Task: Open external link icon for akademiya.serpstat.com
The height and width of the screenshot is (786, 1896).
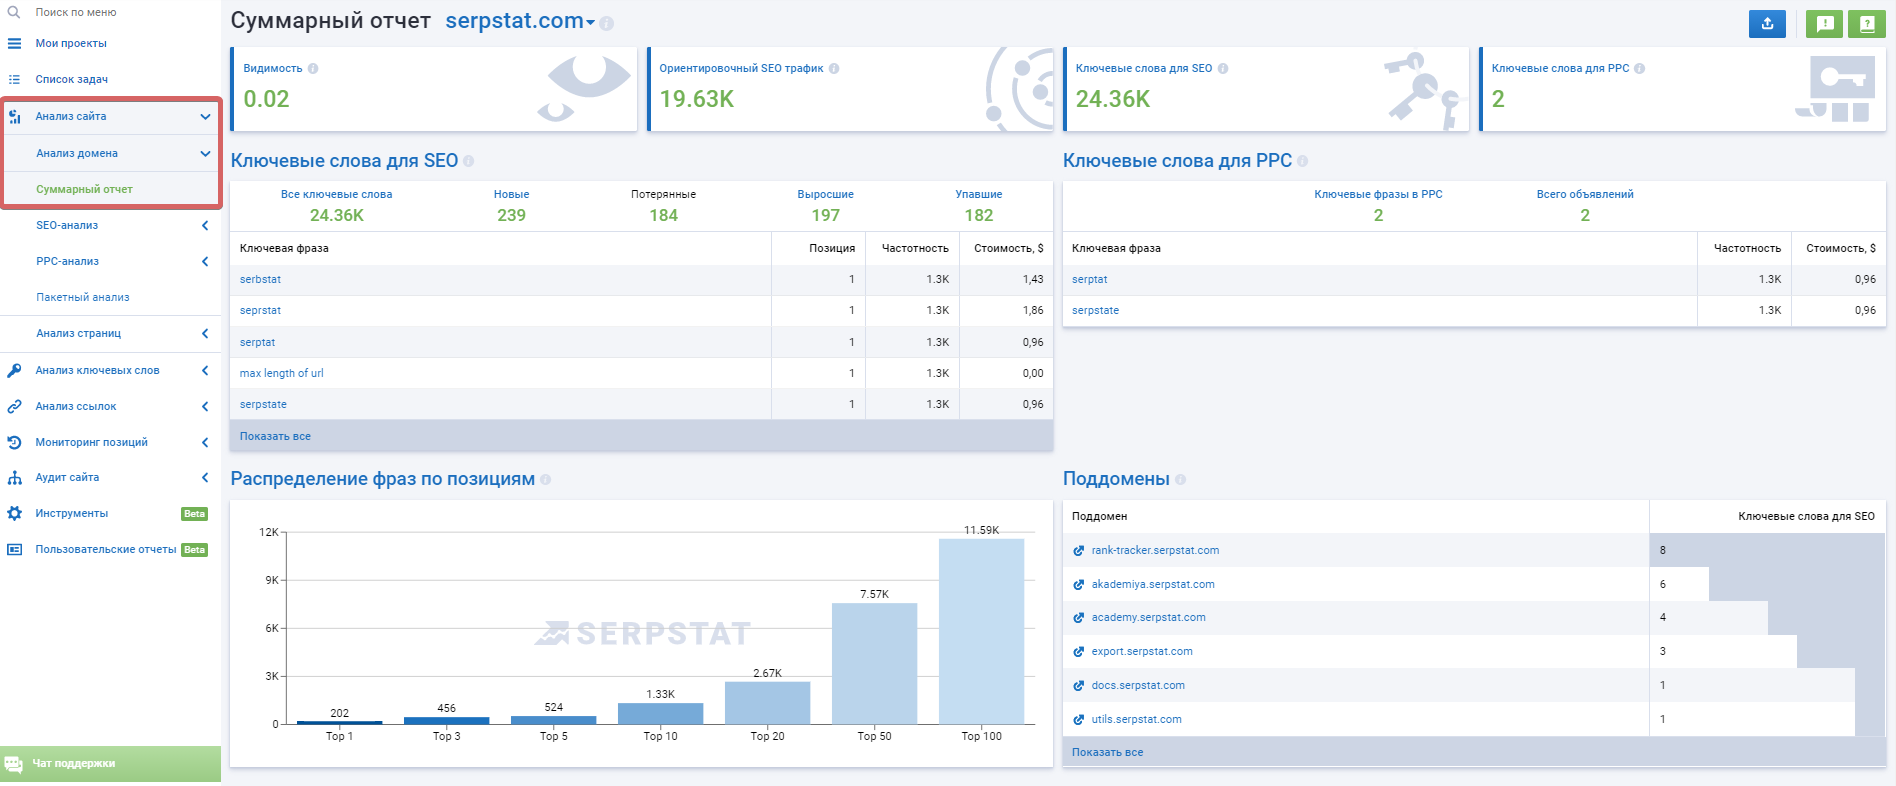Action: [x=1078, y=585]
